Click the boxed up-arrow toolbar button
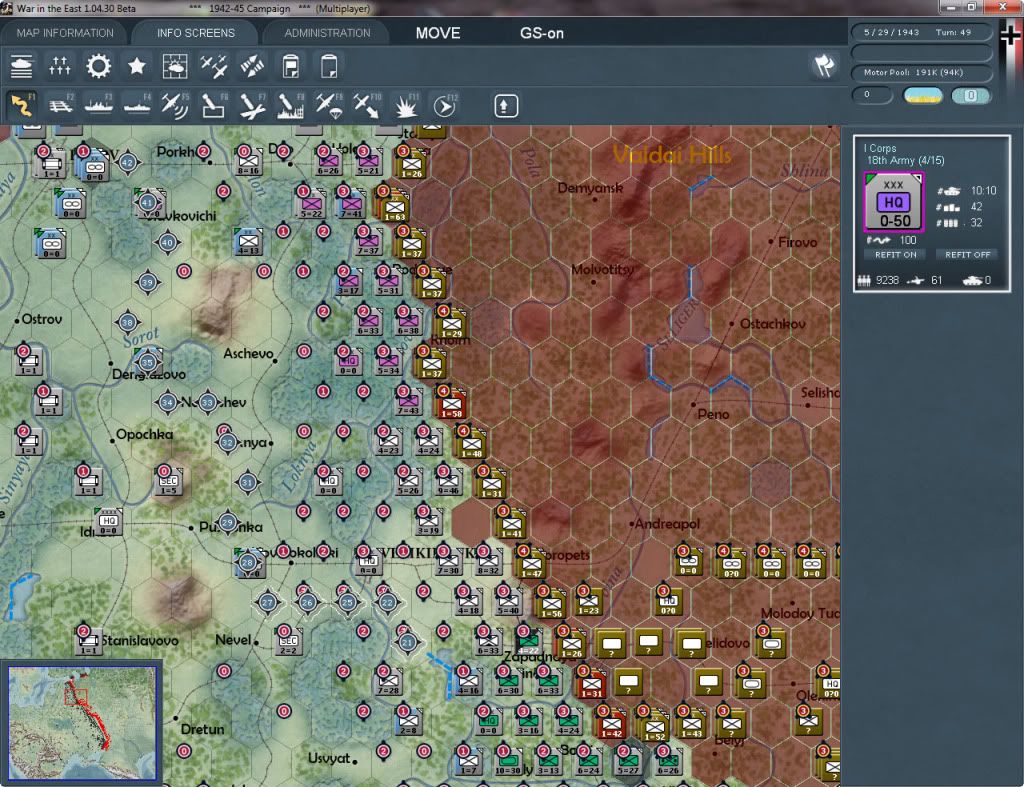This screenshot has height=787, width=1024. click(505, 106)
